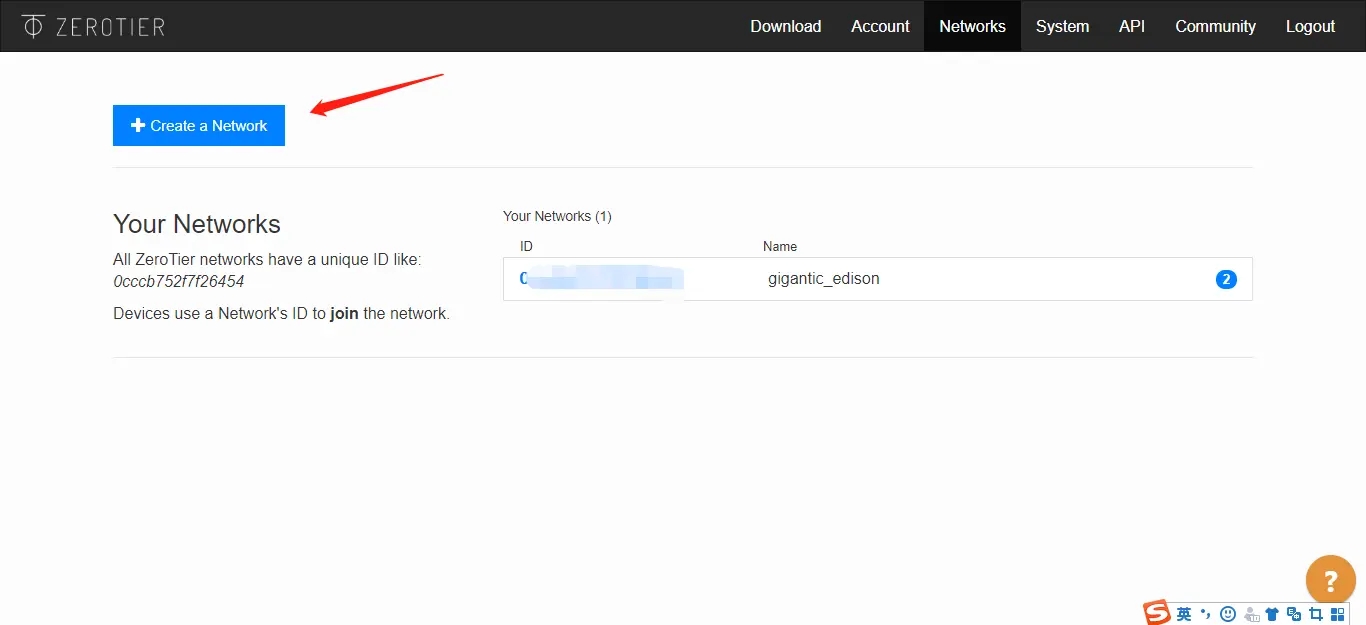This screenshot has width=1366, height=625.
Task: Open the toolbox grid icon in IME bar
Action: 1338,614
